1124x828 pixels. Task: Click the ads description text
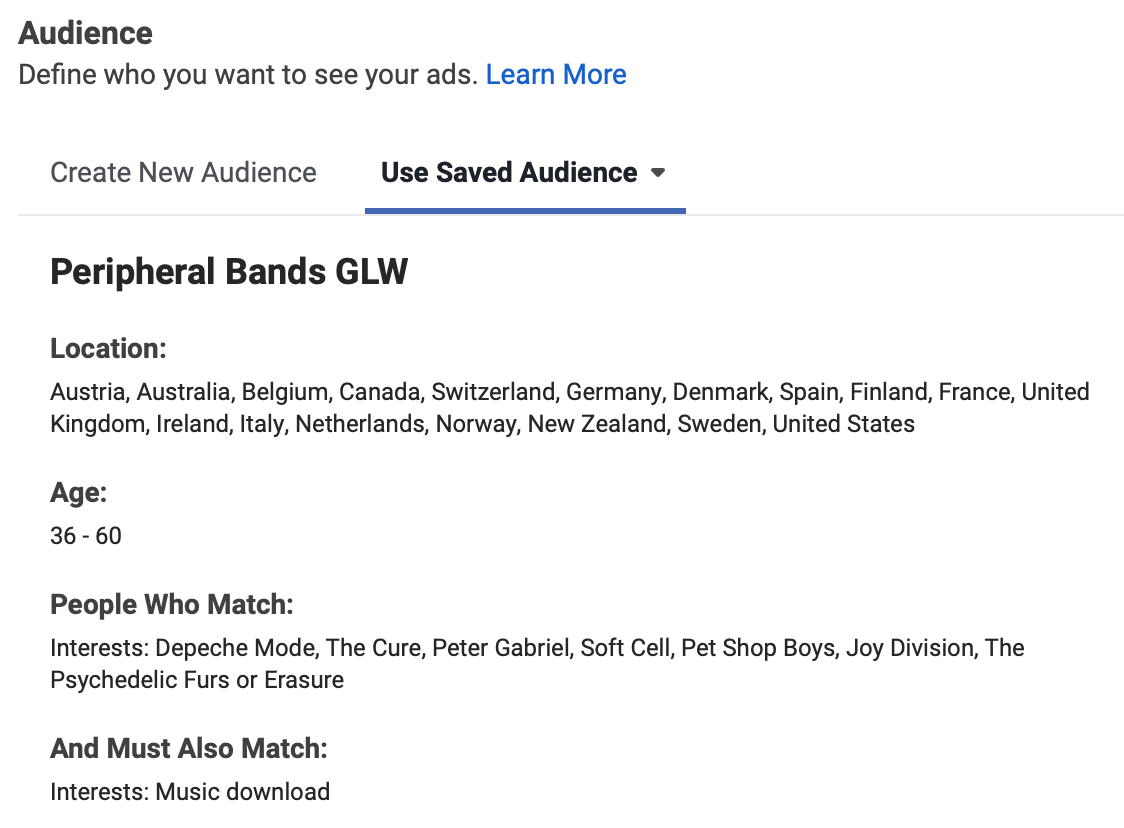(x=247, y=75)
